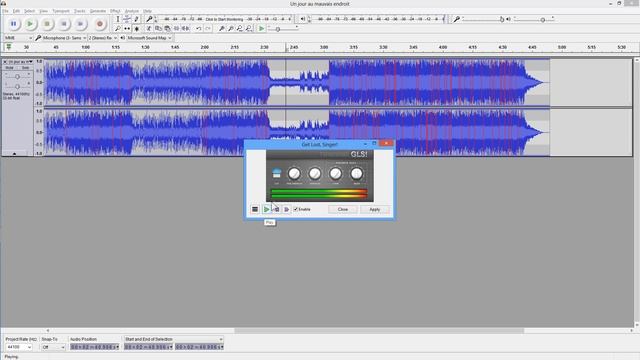Open the Select menu

tap(29, 11)
